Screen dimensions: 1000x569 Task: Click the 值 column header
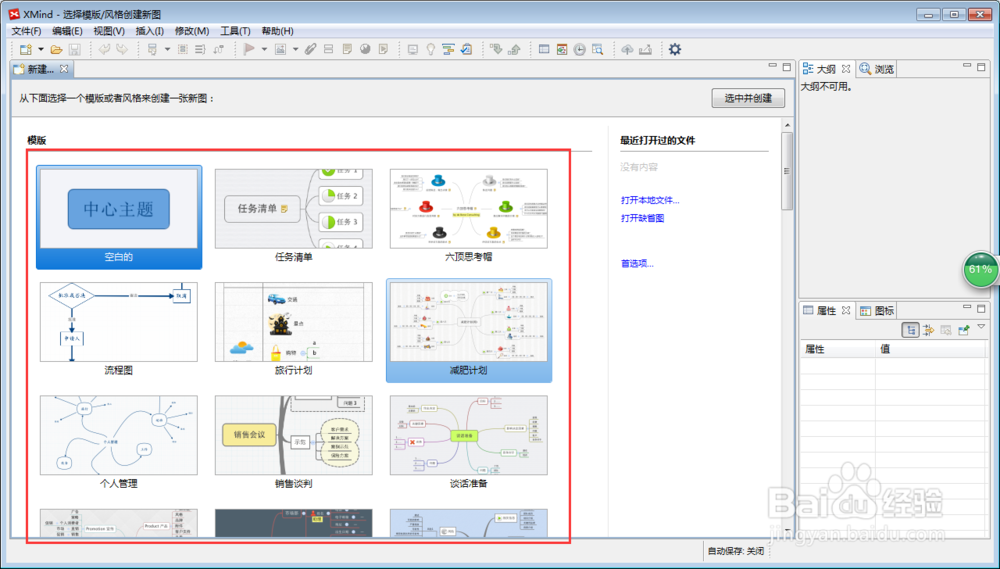pos(932,349)
